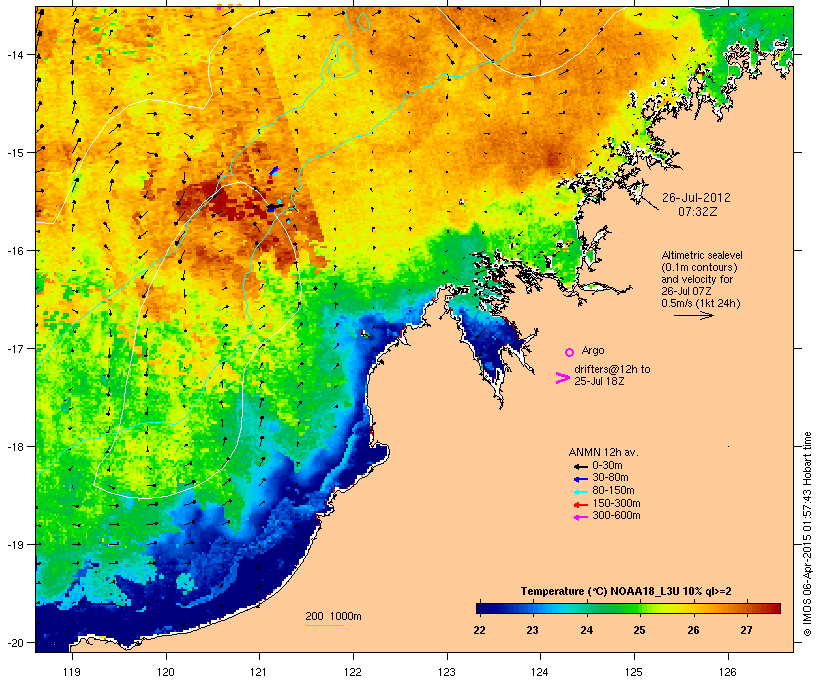Viewport: 820px width, 680px height.
Task: Click the latitude axis label -19
Action: pos(15,545)
